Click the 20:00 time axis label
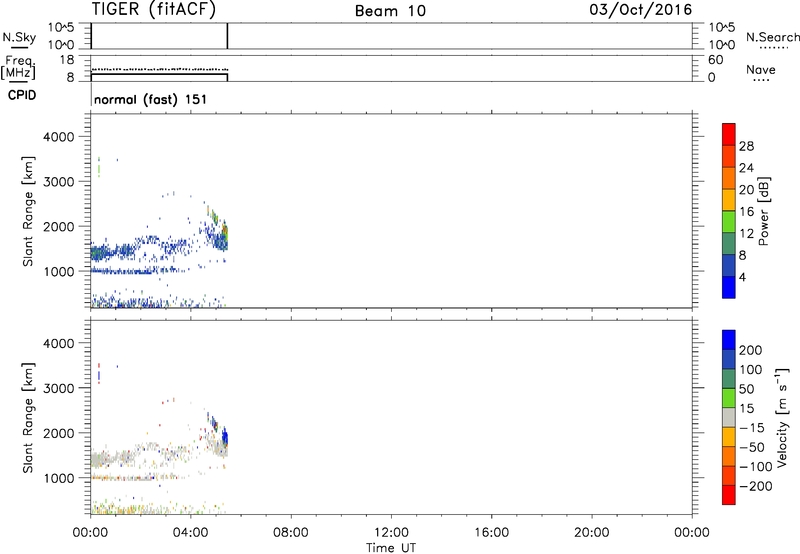Screen dimensions: 800x554 [x=591, y=533]
